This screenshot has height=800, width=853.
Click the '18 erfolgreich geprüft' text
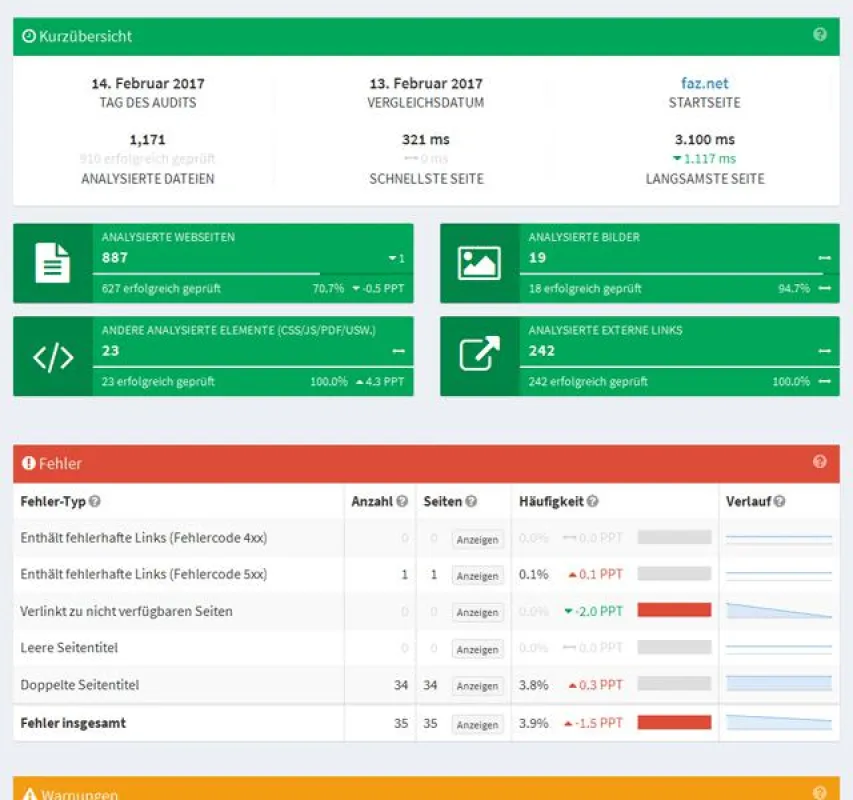585,288
